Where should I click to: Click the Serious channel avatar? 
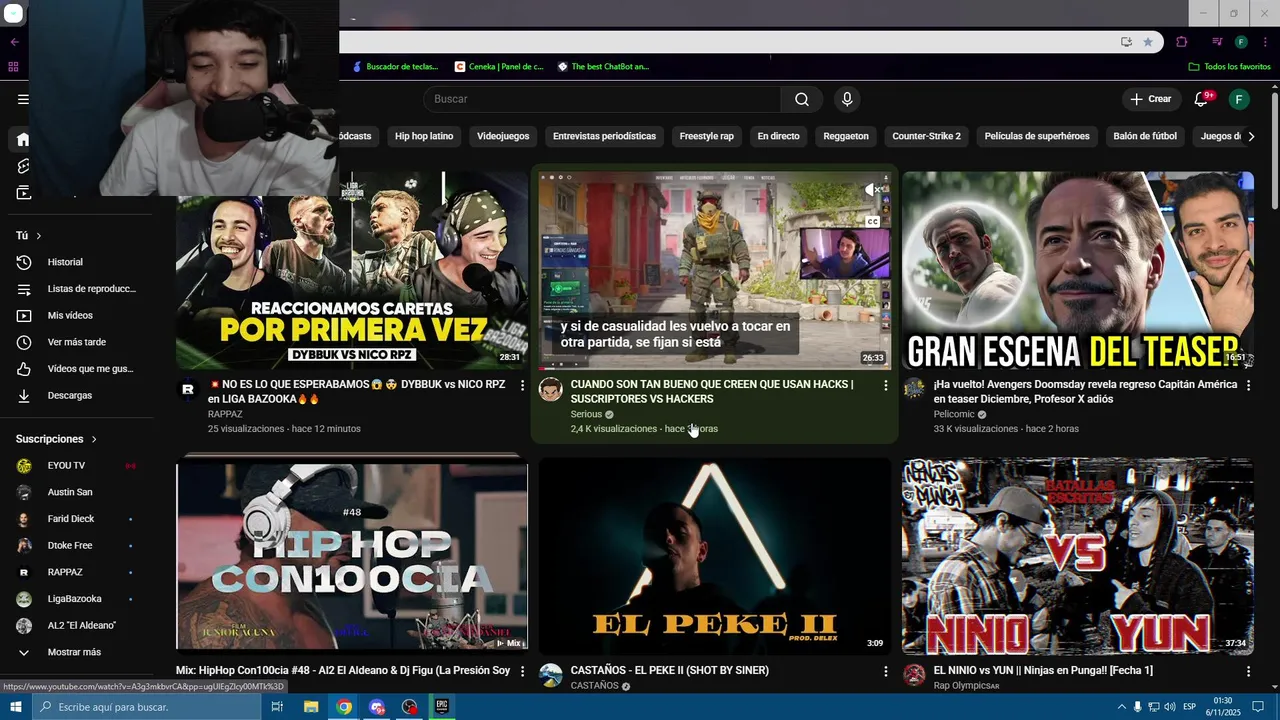pos(551,390)
